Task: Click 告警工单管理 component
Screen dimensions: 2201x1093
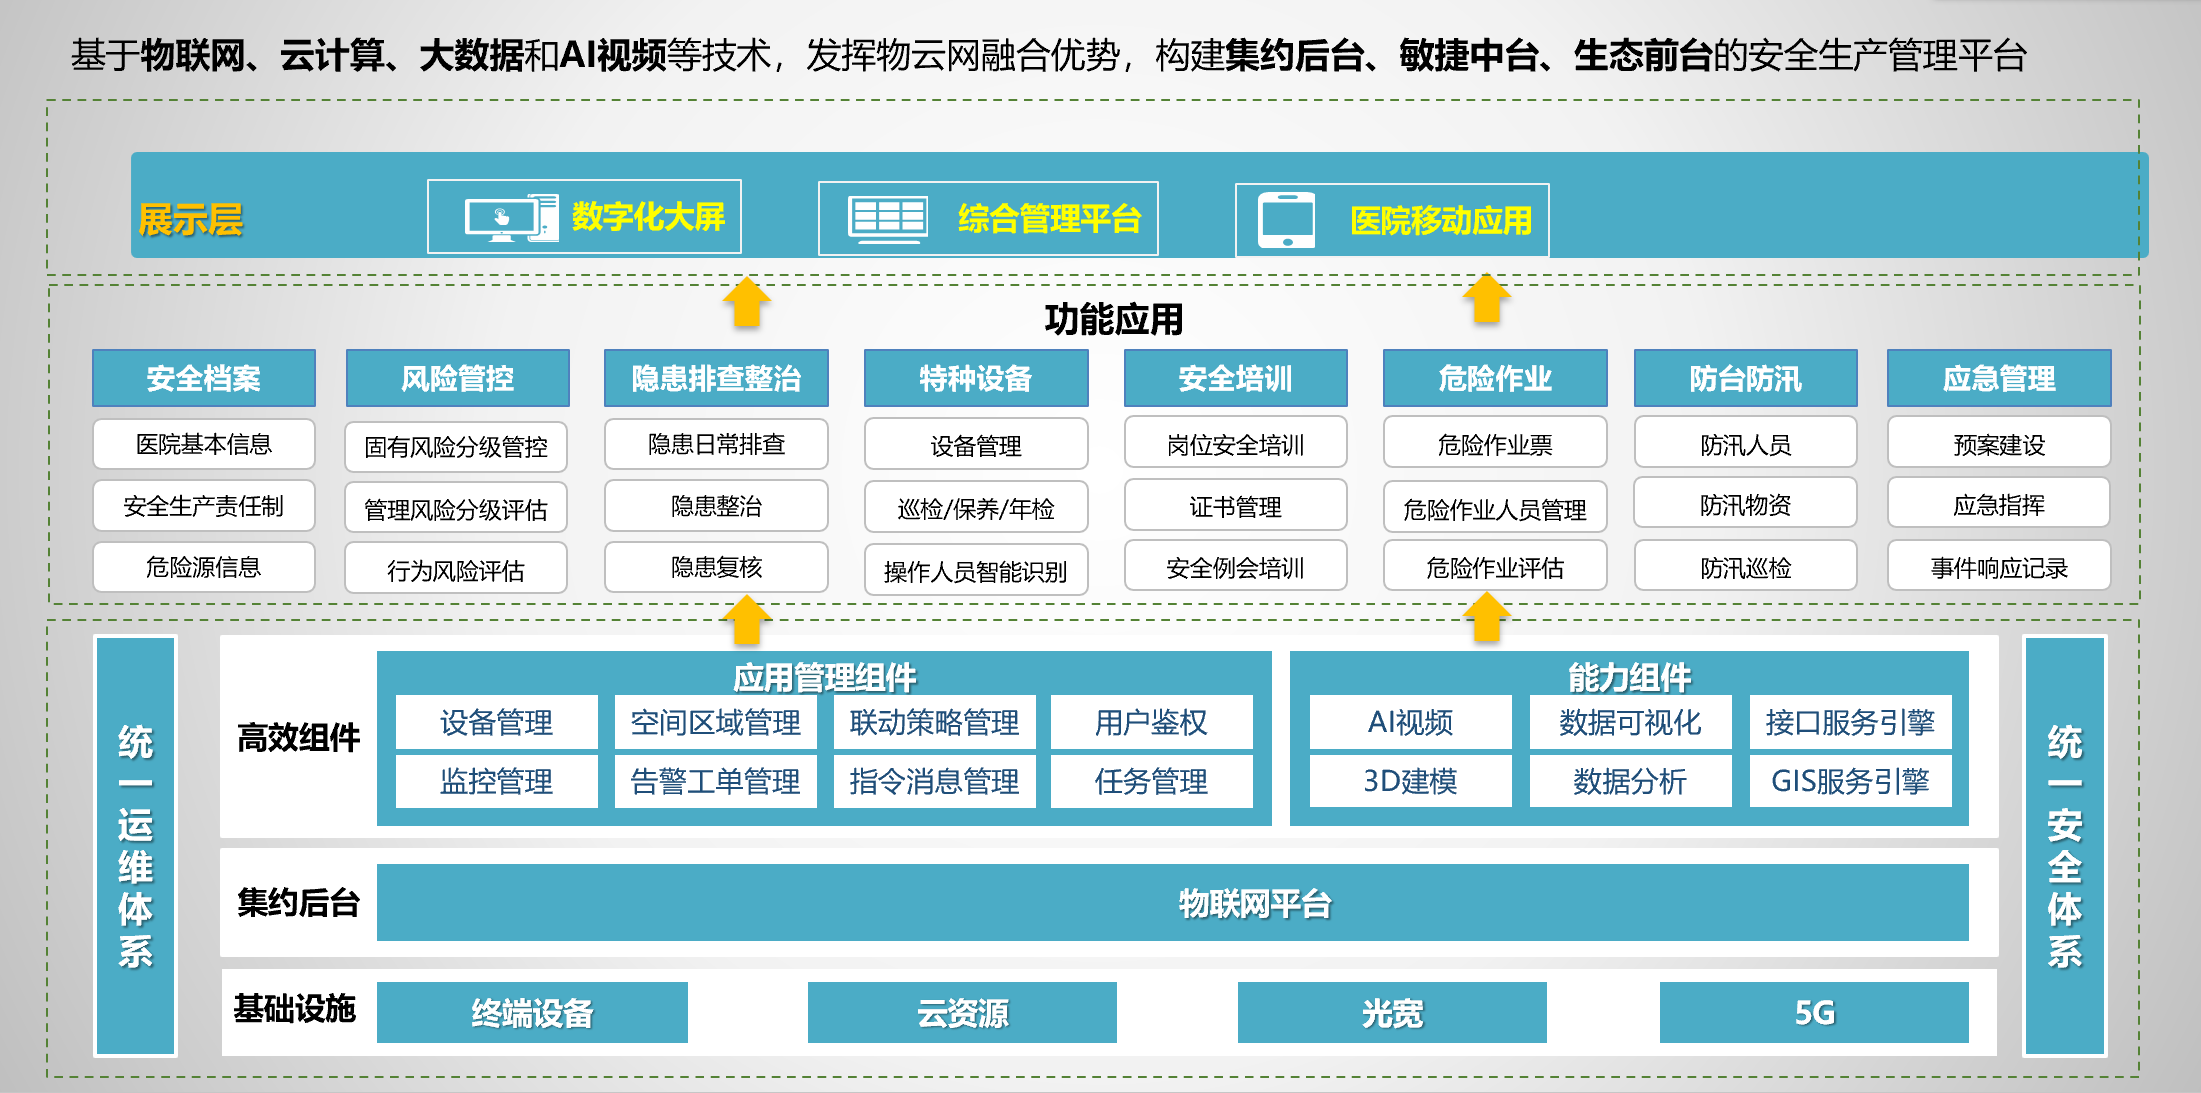Action: coord(715,781)
